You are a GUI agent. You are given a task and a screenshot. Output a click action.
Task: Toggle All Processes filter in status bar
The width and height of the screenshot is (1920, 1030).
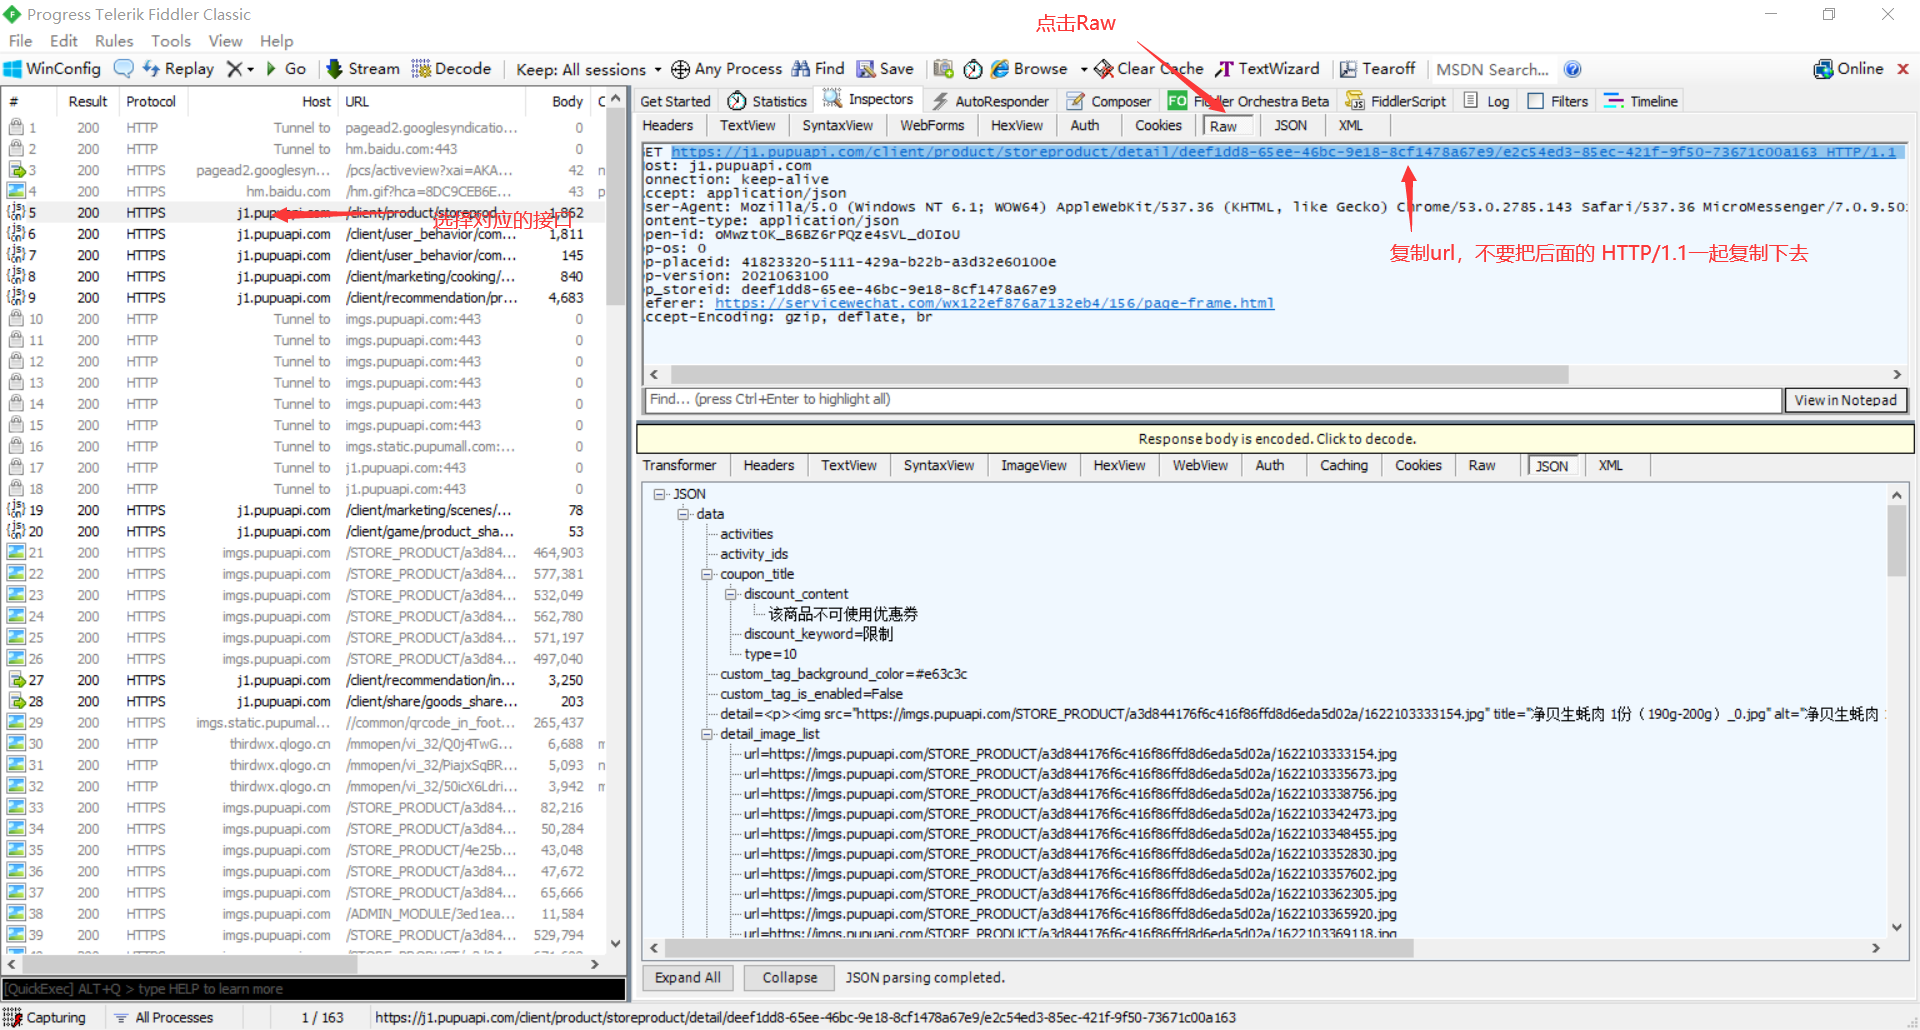click(164, 1018)
